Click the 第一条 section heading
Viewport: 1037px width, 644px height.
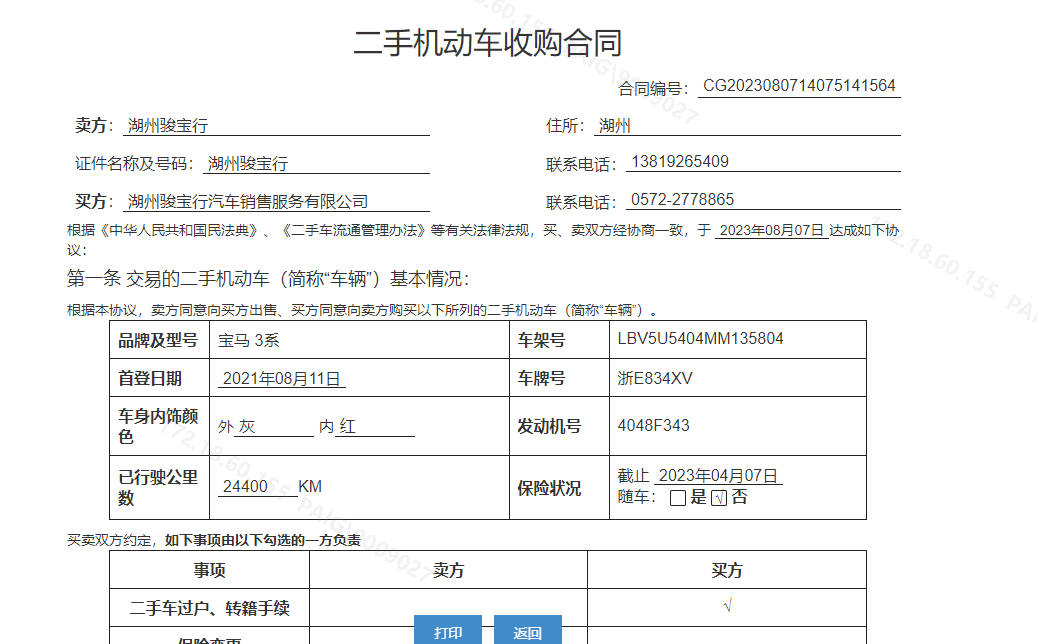268,279
